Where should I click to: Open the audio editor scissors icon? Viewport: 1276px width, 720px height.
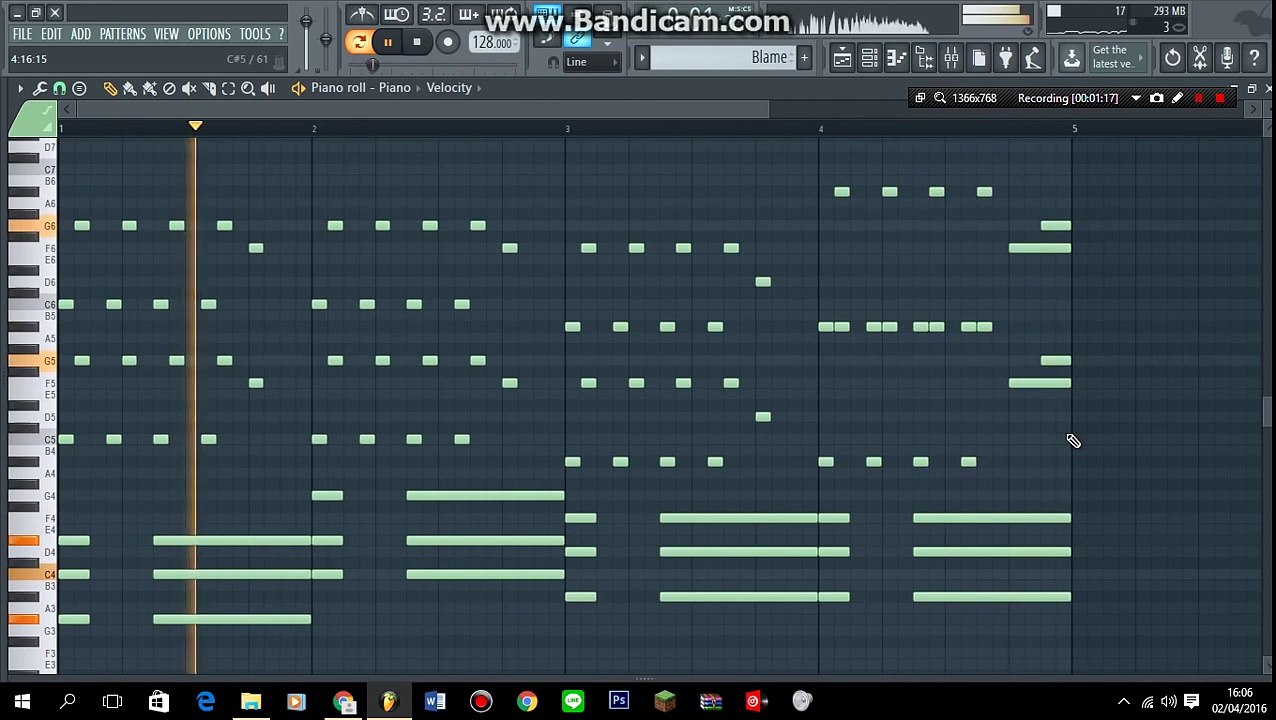[1200, 59]
